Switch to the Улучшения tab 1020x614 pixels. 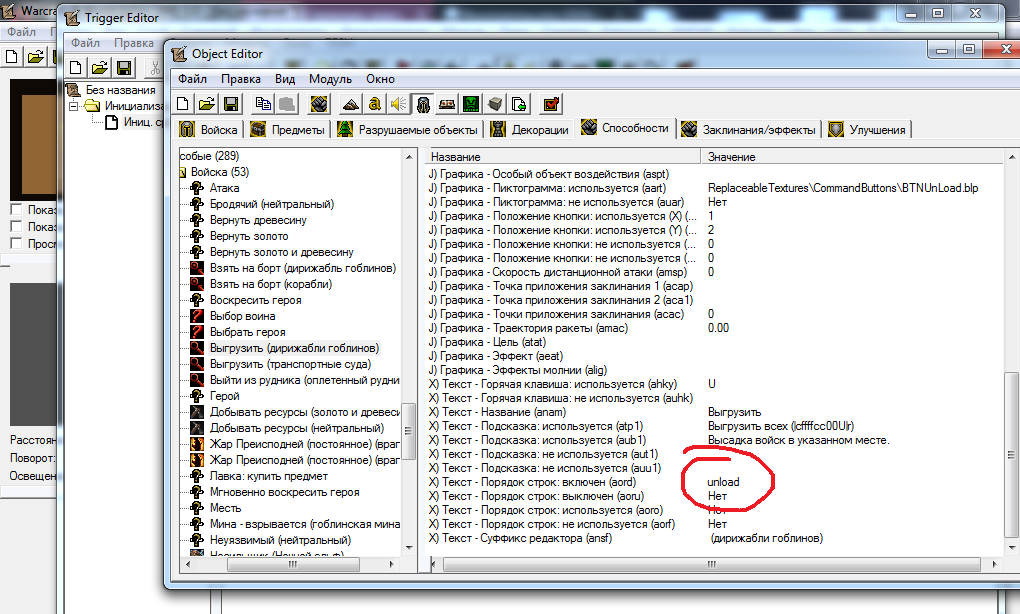tap(868, 129)
